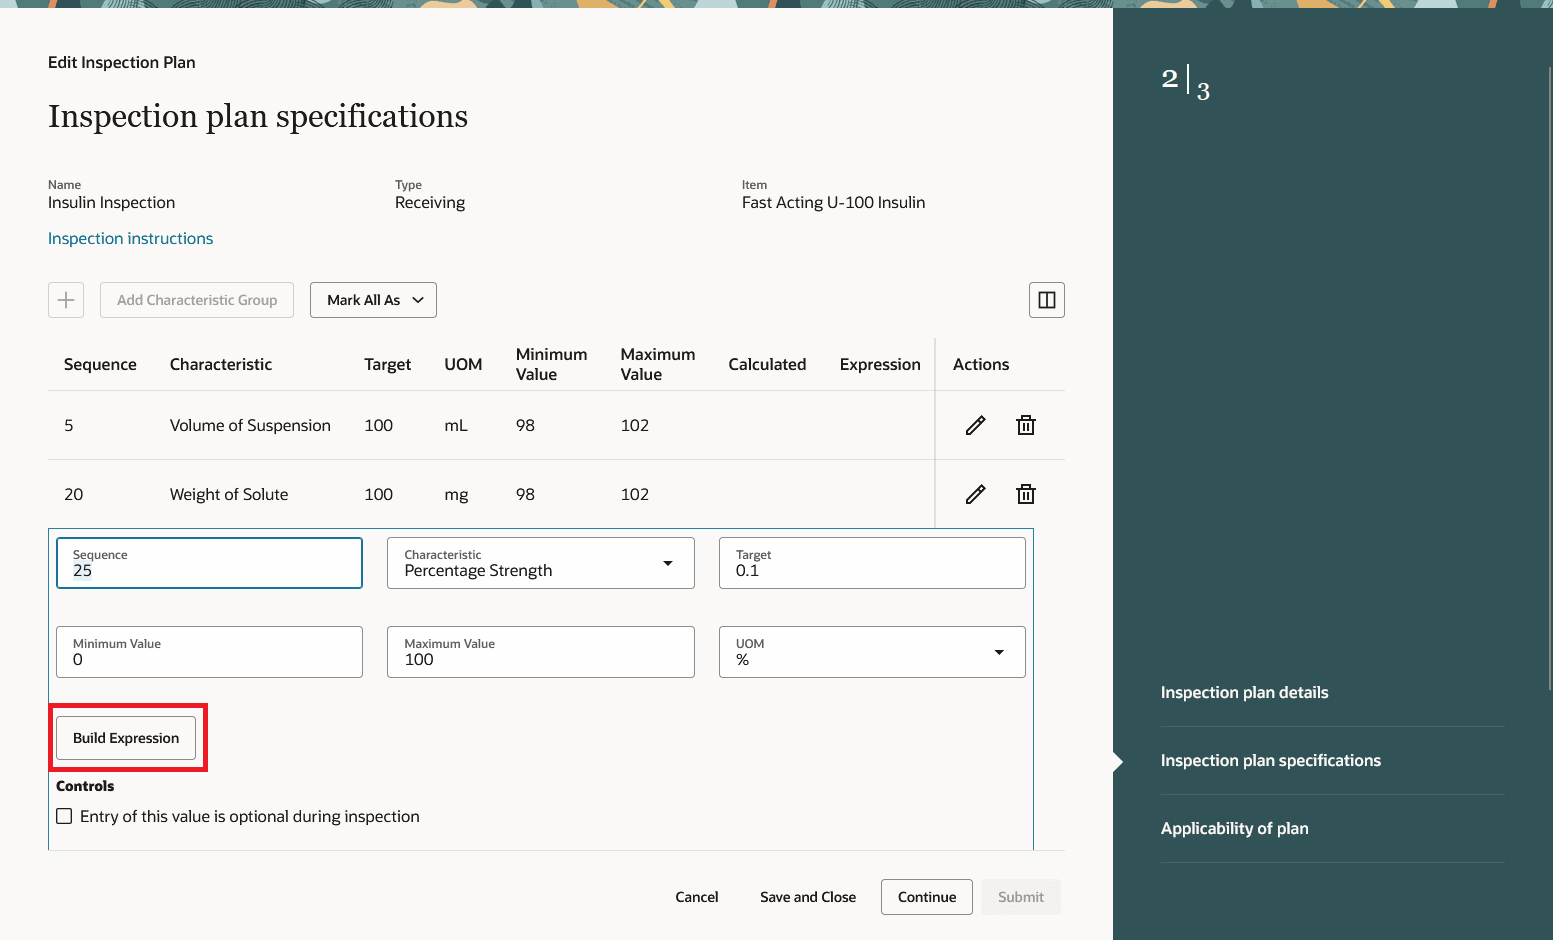Click sequence 20 cell
Image resolution: width=1553 pixels, height=940 pixels.
tap(74, 494)
